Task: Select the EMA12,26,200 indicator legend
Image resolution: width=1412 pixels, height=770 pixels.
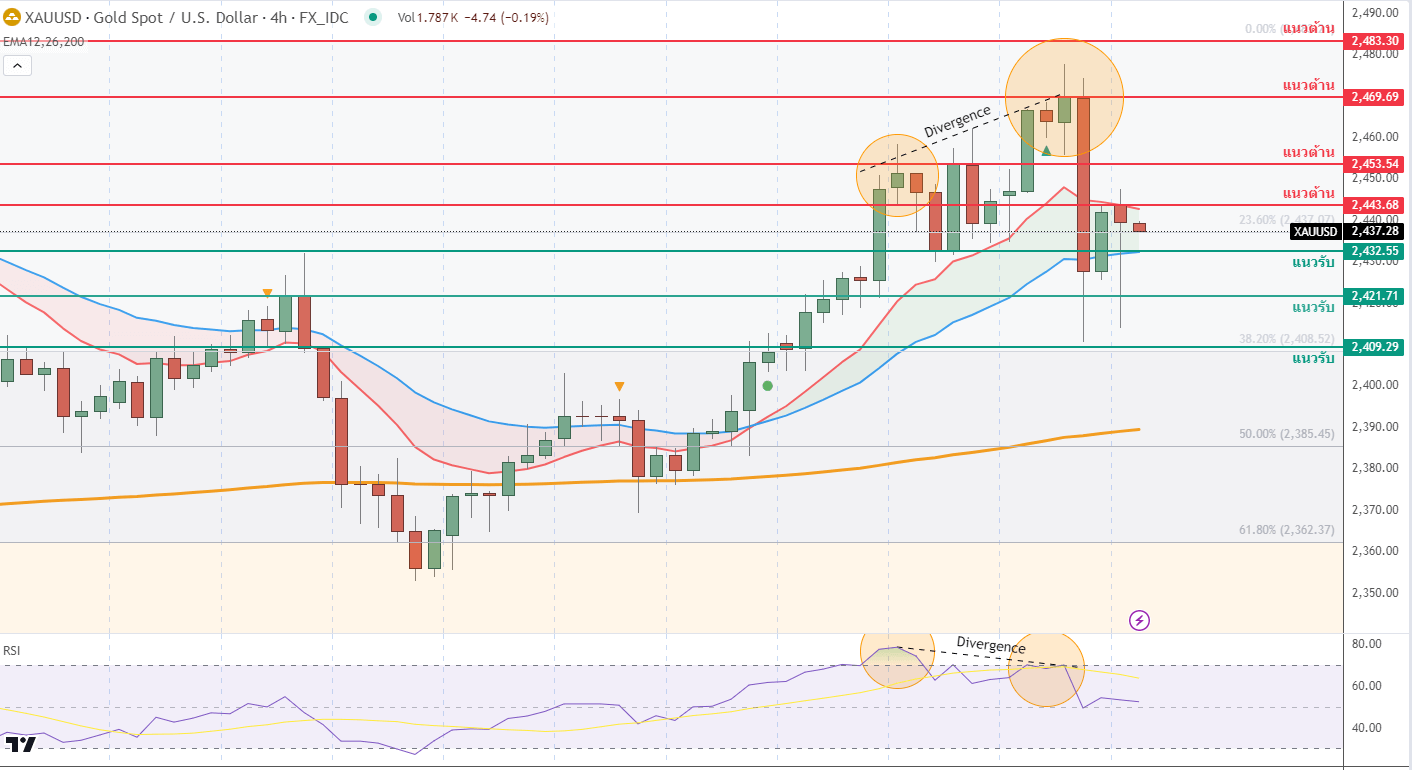Action: (x=43, y=42)
